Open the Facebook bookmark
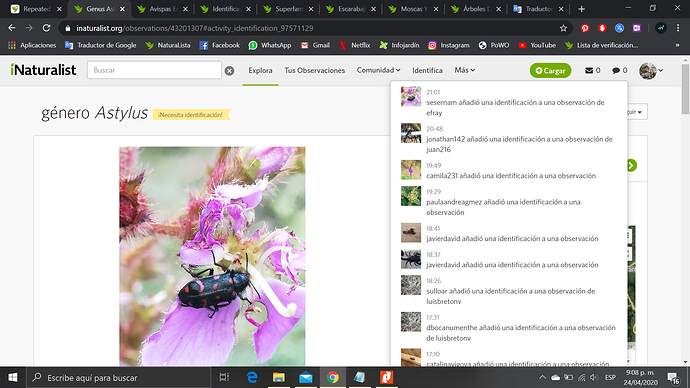Image resolution: width=690 pixels, height=388 pixels. [x=220, y=45]
